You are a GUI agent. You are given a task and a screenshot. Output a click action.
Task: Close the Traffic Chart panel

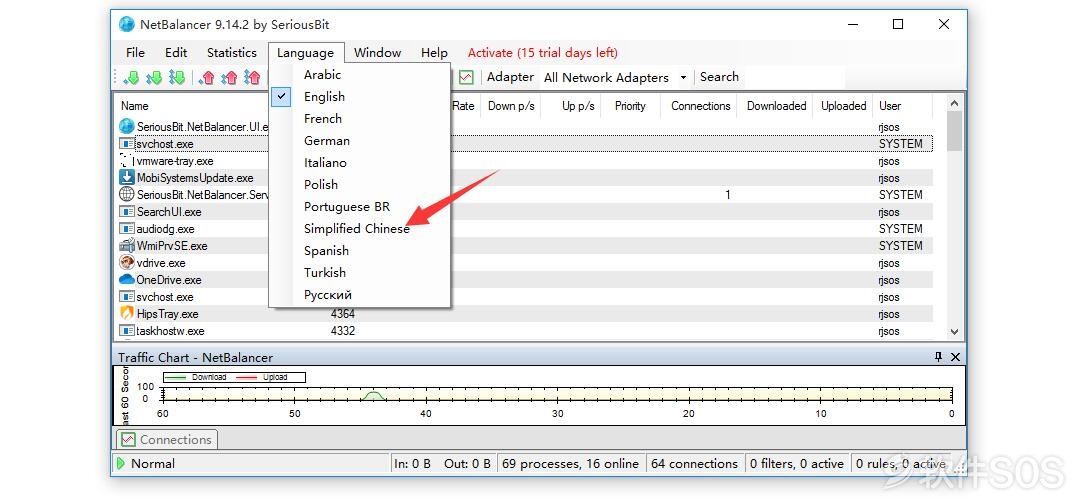point(955,357)
